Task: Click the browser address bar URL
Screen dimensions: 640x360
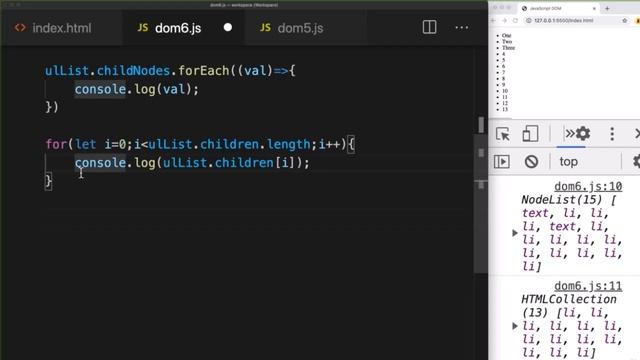Action: [x=563, y=20]
